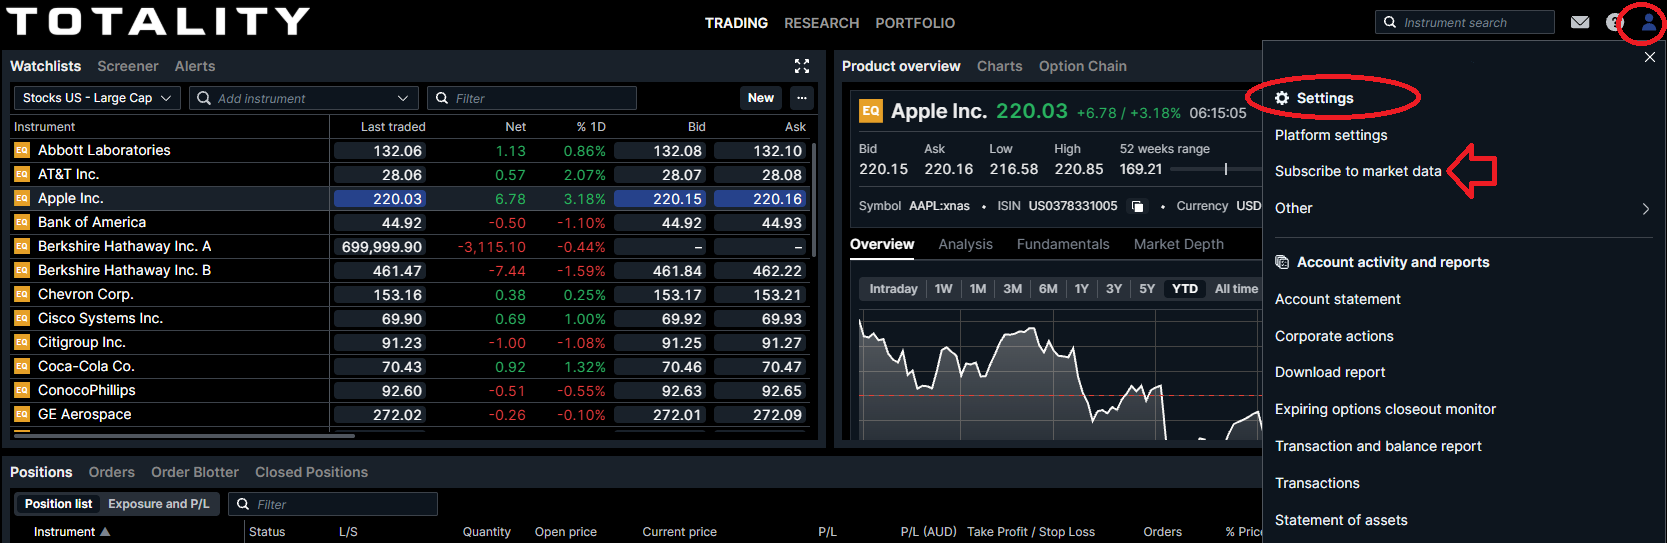The height and width of the screenshot is (543, 1667).
Task: Select the 1Y chart range
Action: (x=1082, y=289)
